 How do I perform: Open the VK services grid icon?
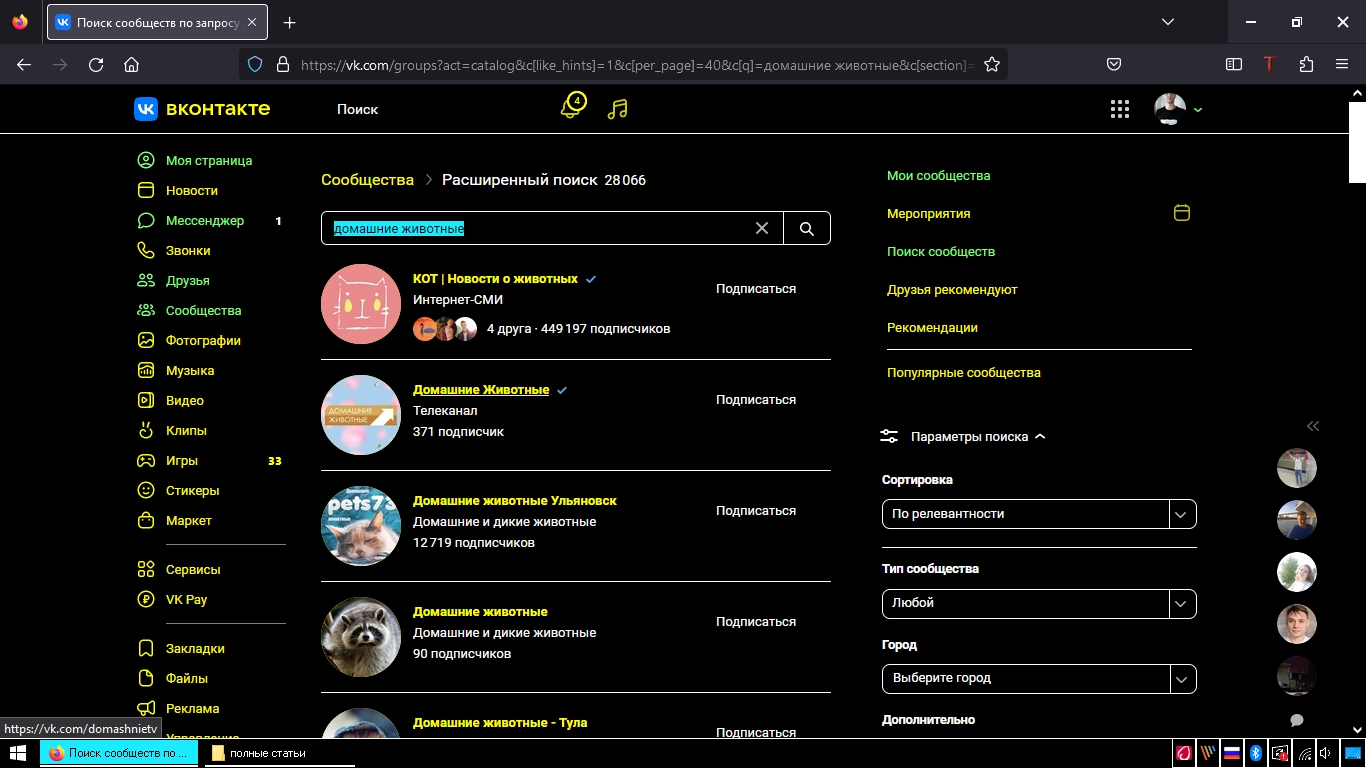pos(1120,109)
